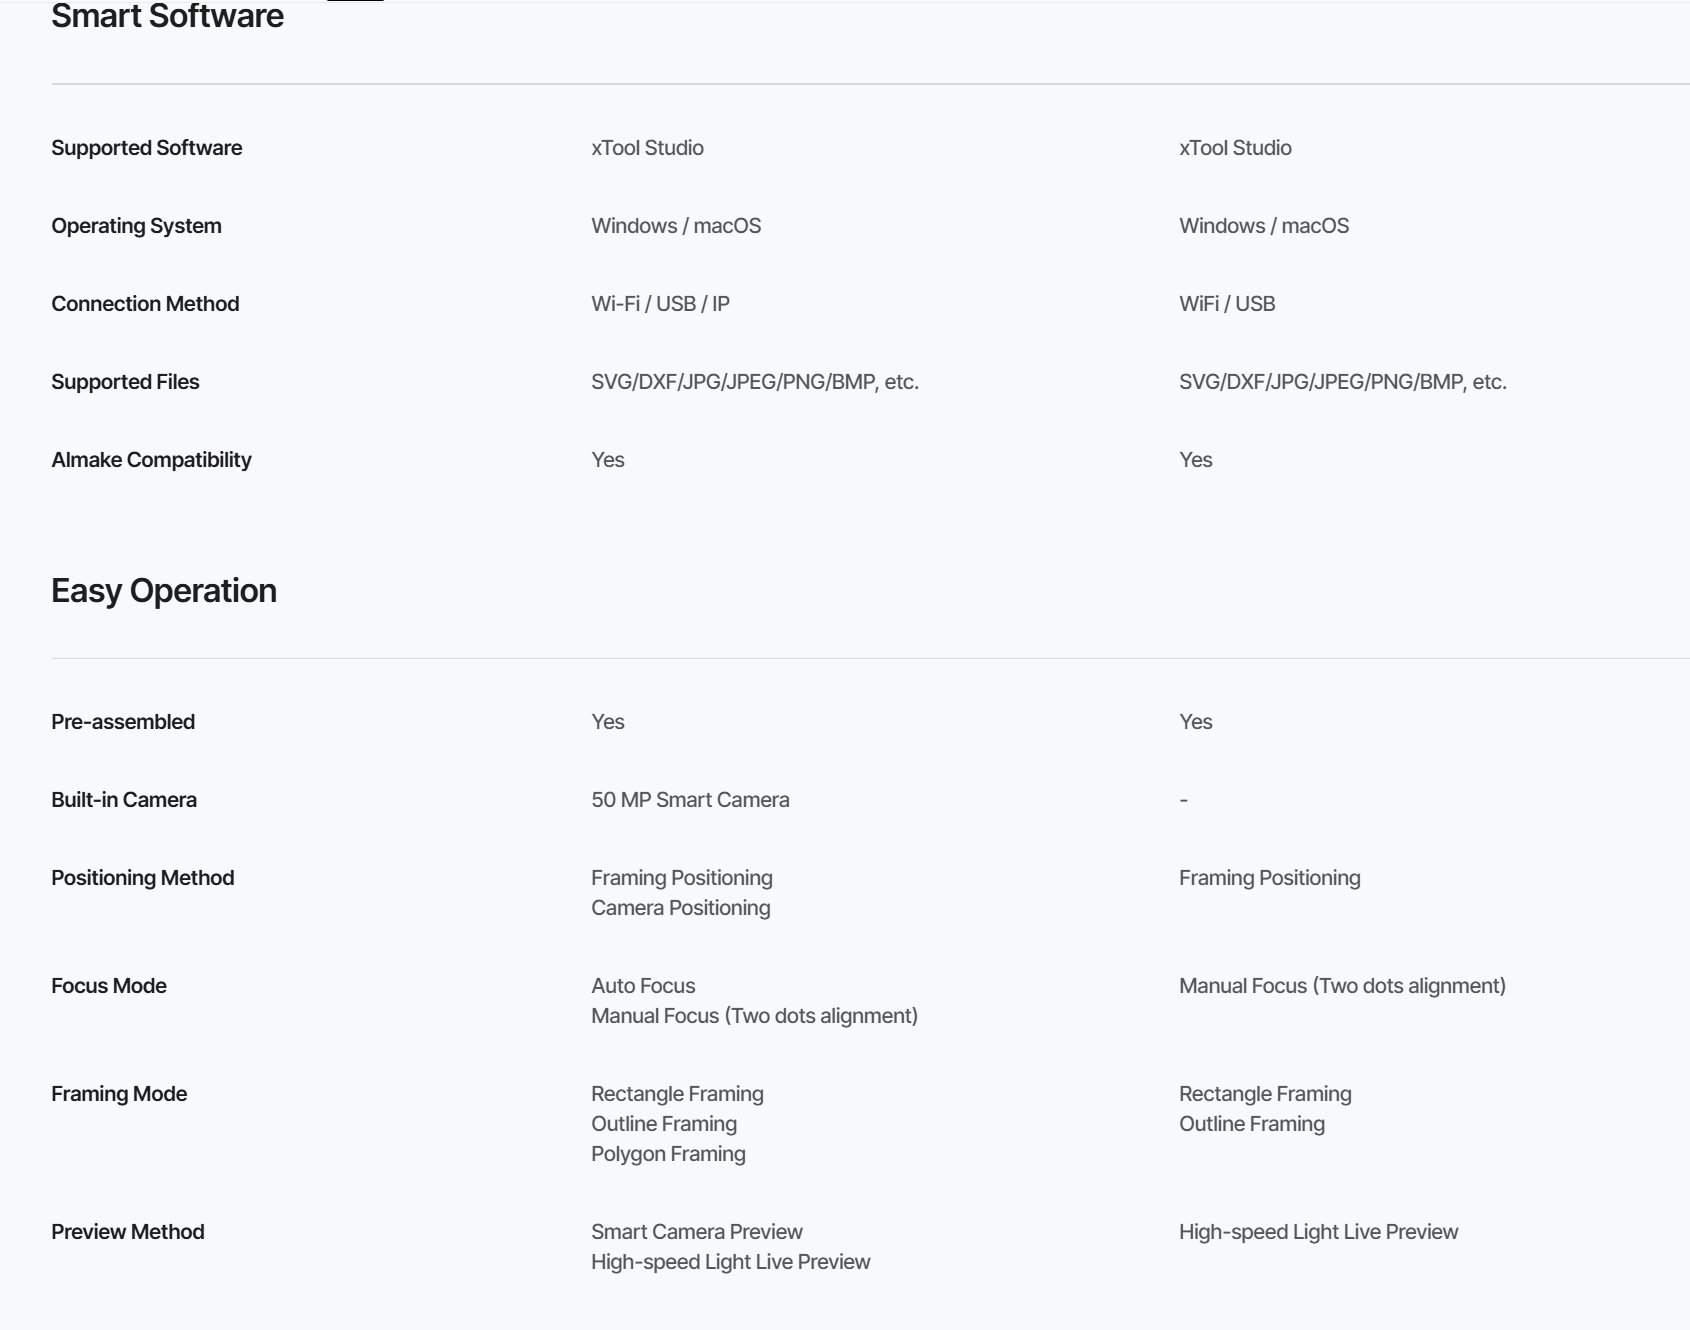
Task: Click the Smart Software section heading
Action: tap(167, 16)
